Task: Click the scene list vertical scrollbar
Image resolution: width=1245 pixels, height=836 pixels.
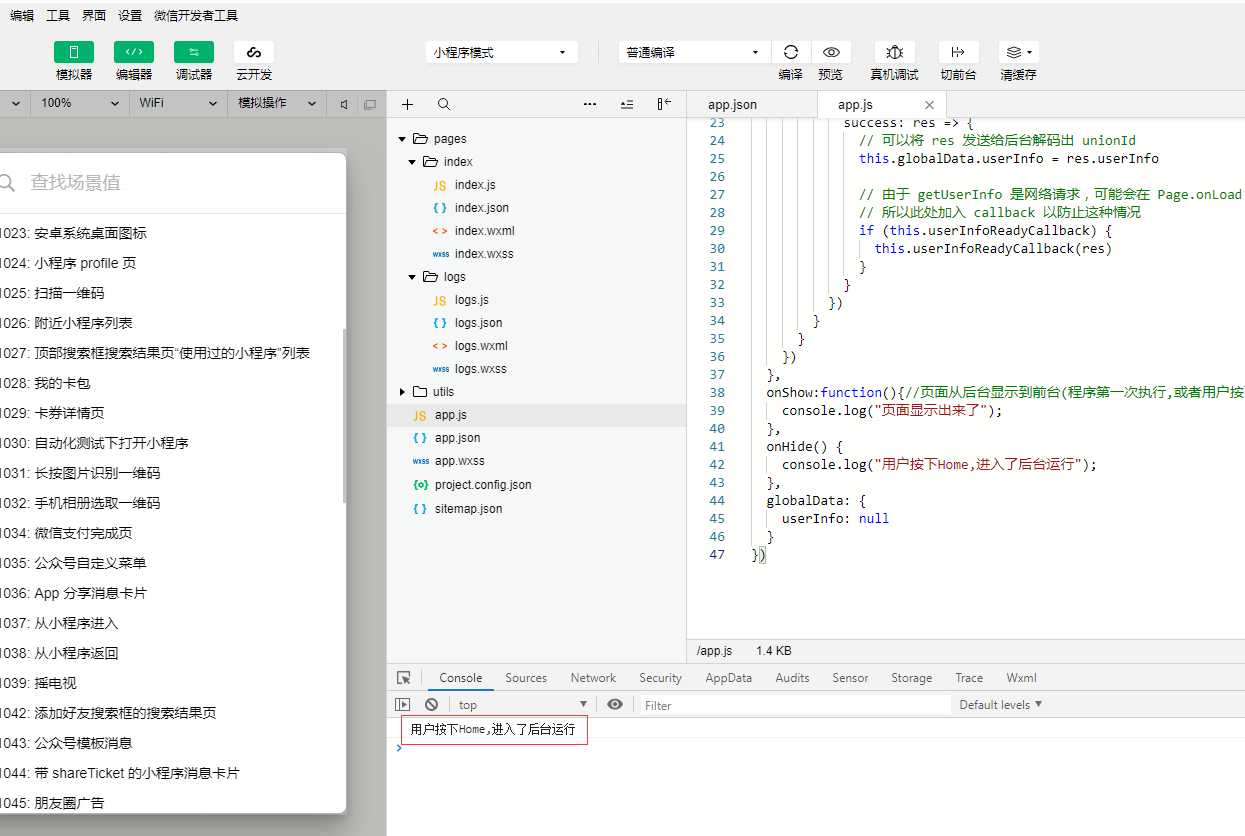Action: [344, 415]
